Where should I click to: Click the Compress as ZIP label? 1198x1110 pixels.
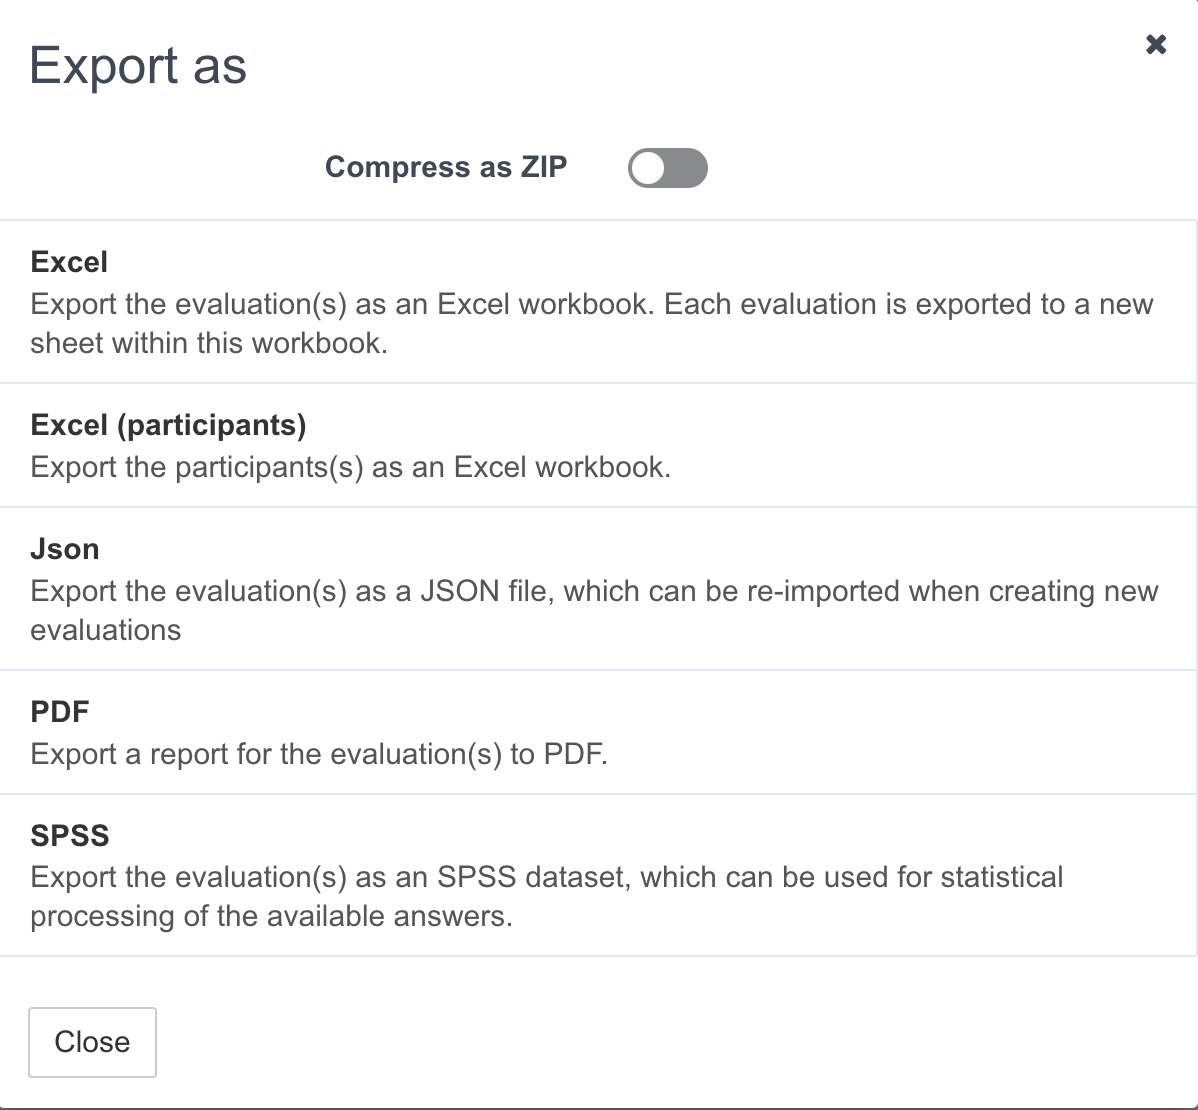(x=446, y=167)
